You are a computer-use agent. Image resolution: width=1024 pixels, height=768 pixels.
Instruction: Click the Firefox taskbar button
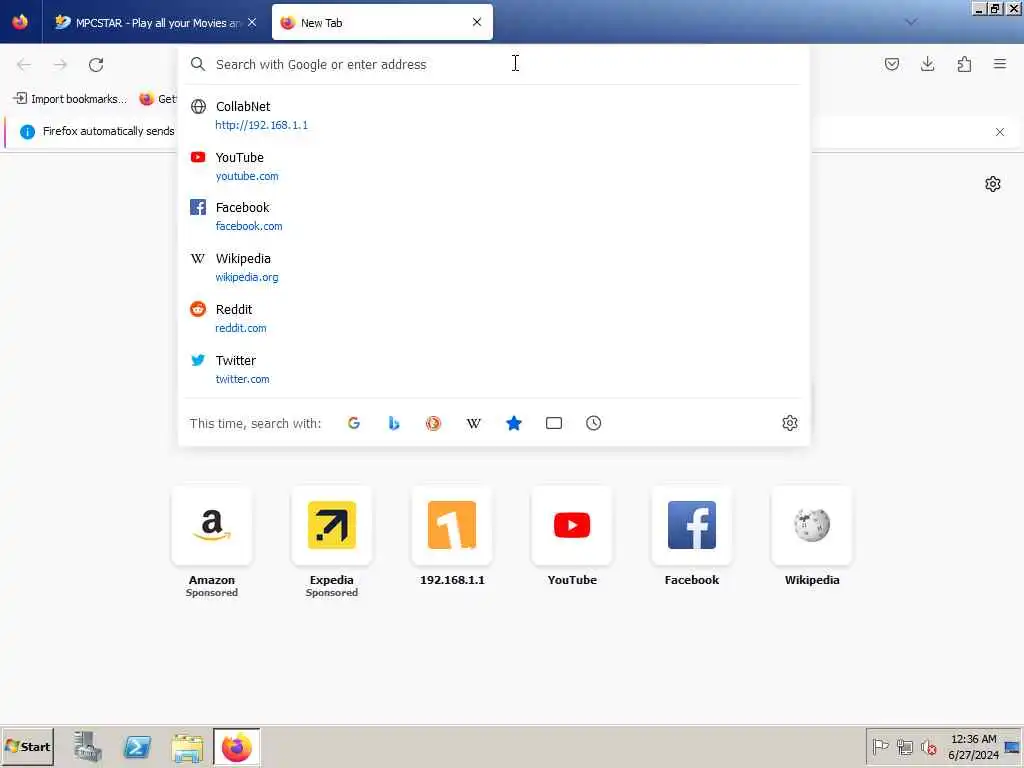236,746
